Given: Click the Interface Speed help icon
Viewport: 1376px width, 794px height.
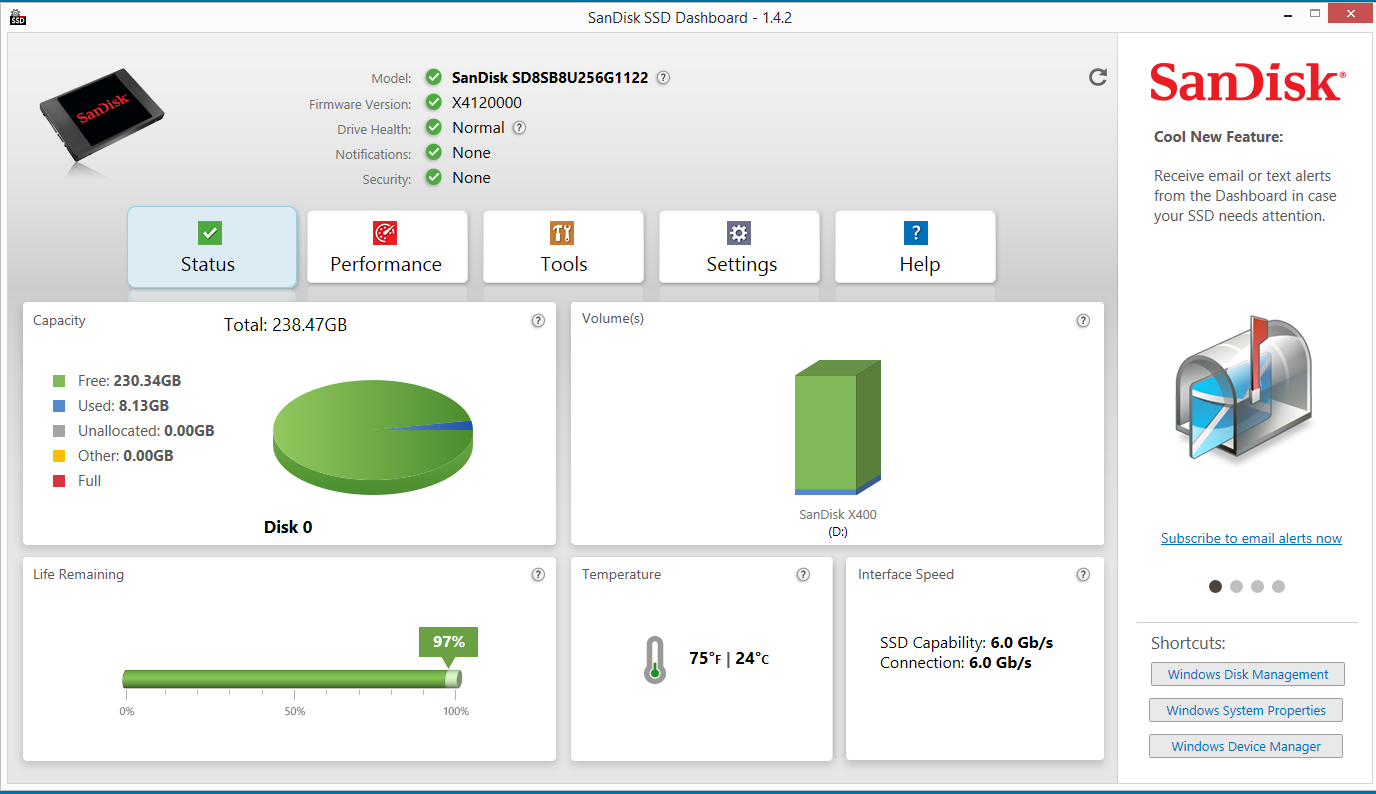Looking at the screenshot, I should click(1083, 575).
